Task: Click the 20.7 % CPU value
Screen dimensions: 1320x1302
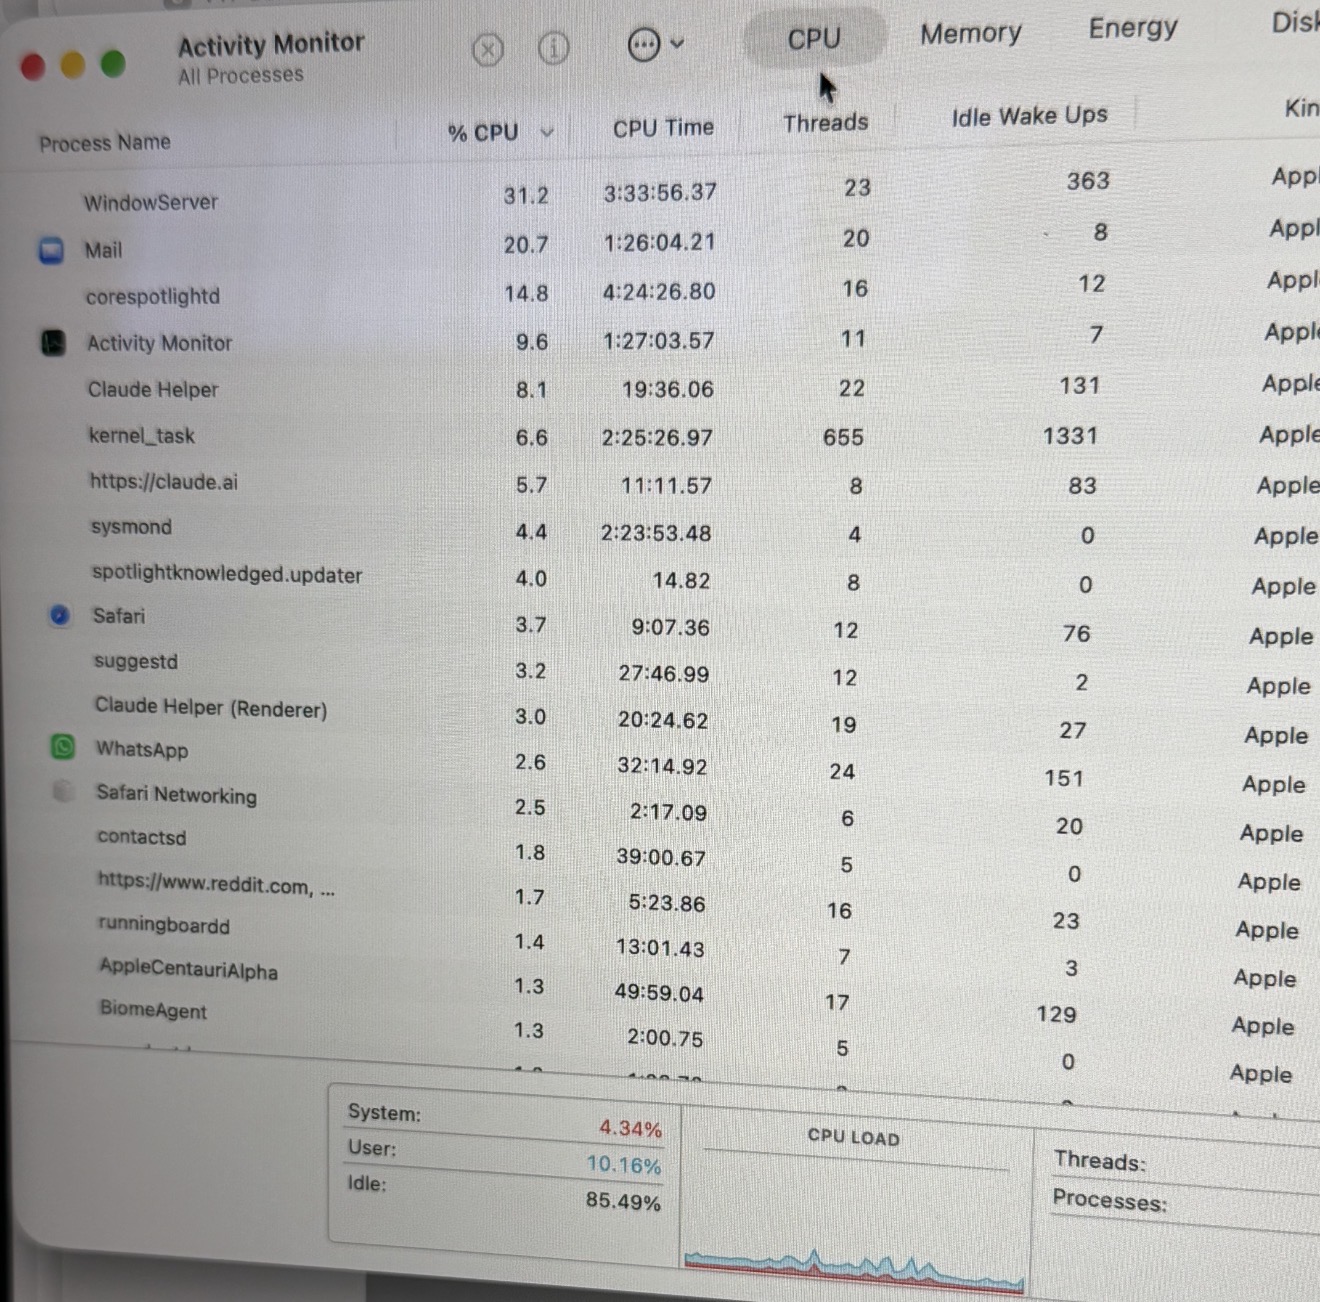Action: tap(526, 245)
